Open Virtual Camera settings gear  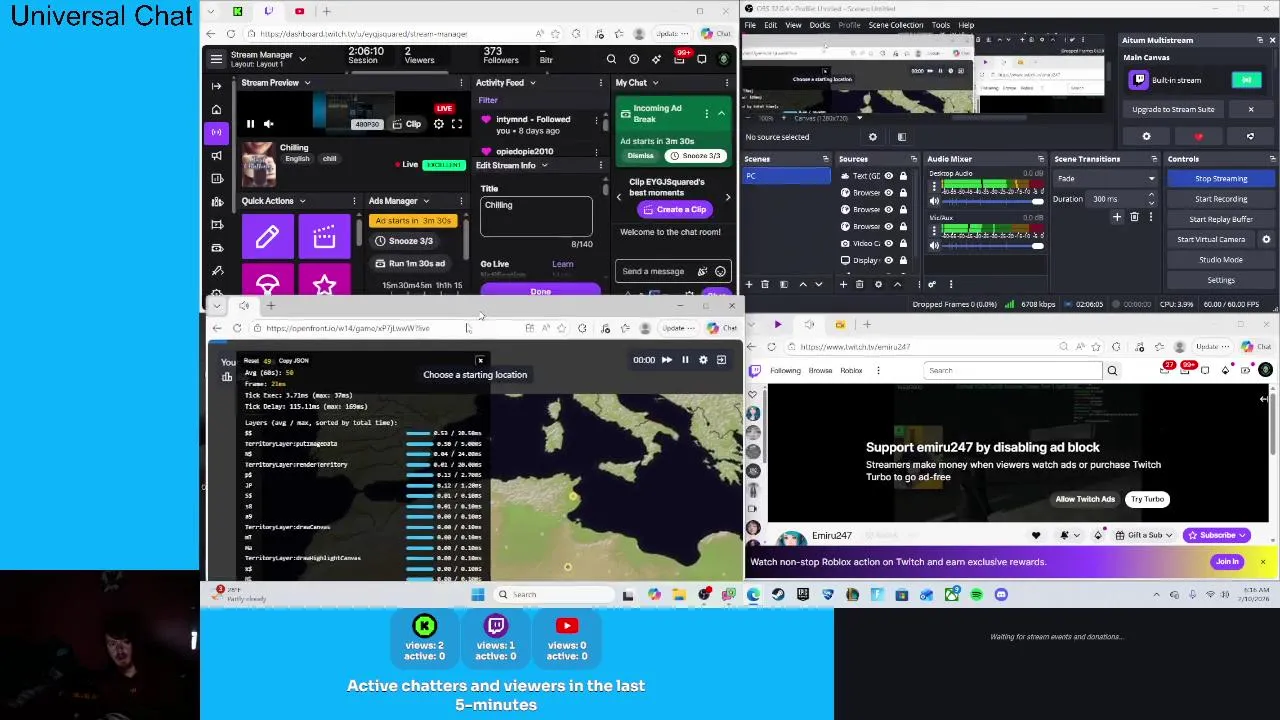pyautogui.click(x=1266, y=239)
